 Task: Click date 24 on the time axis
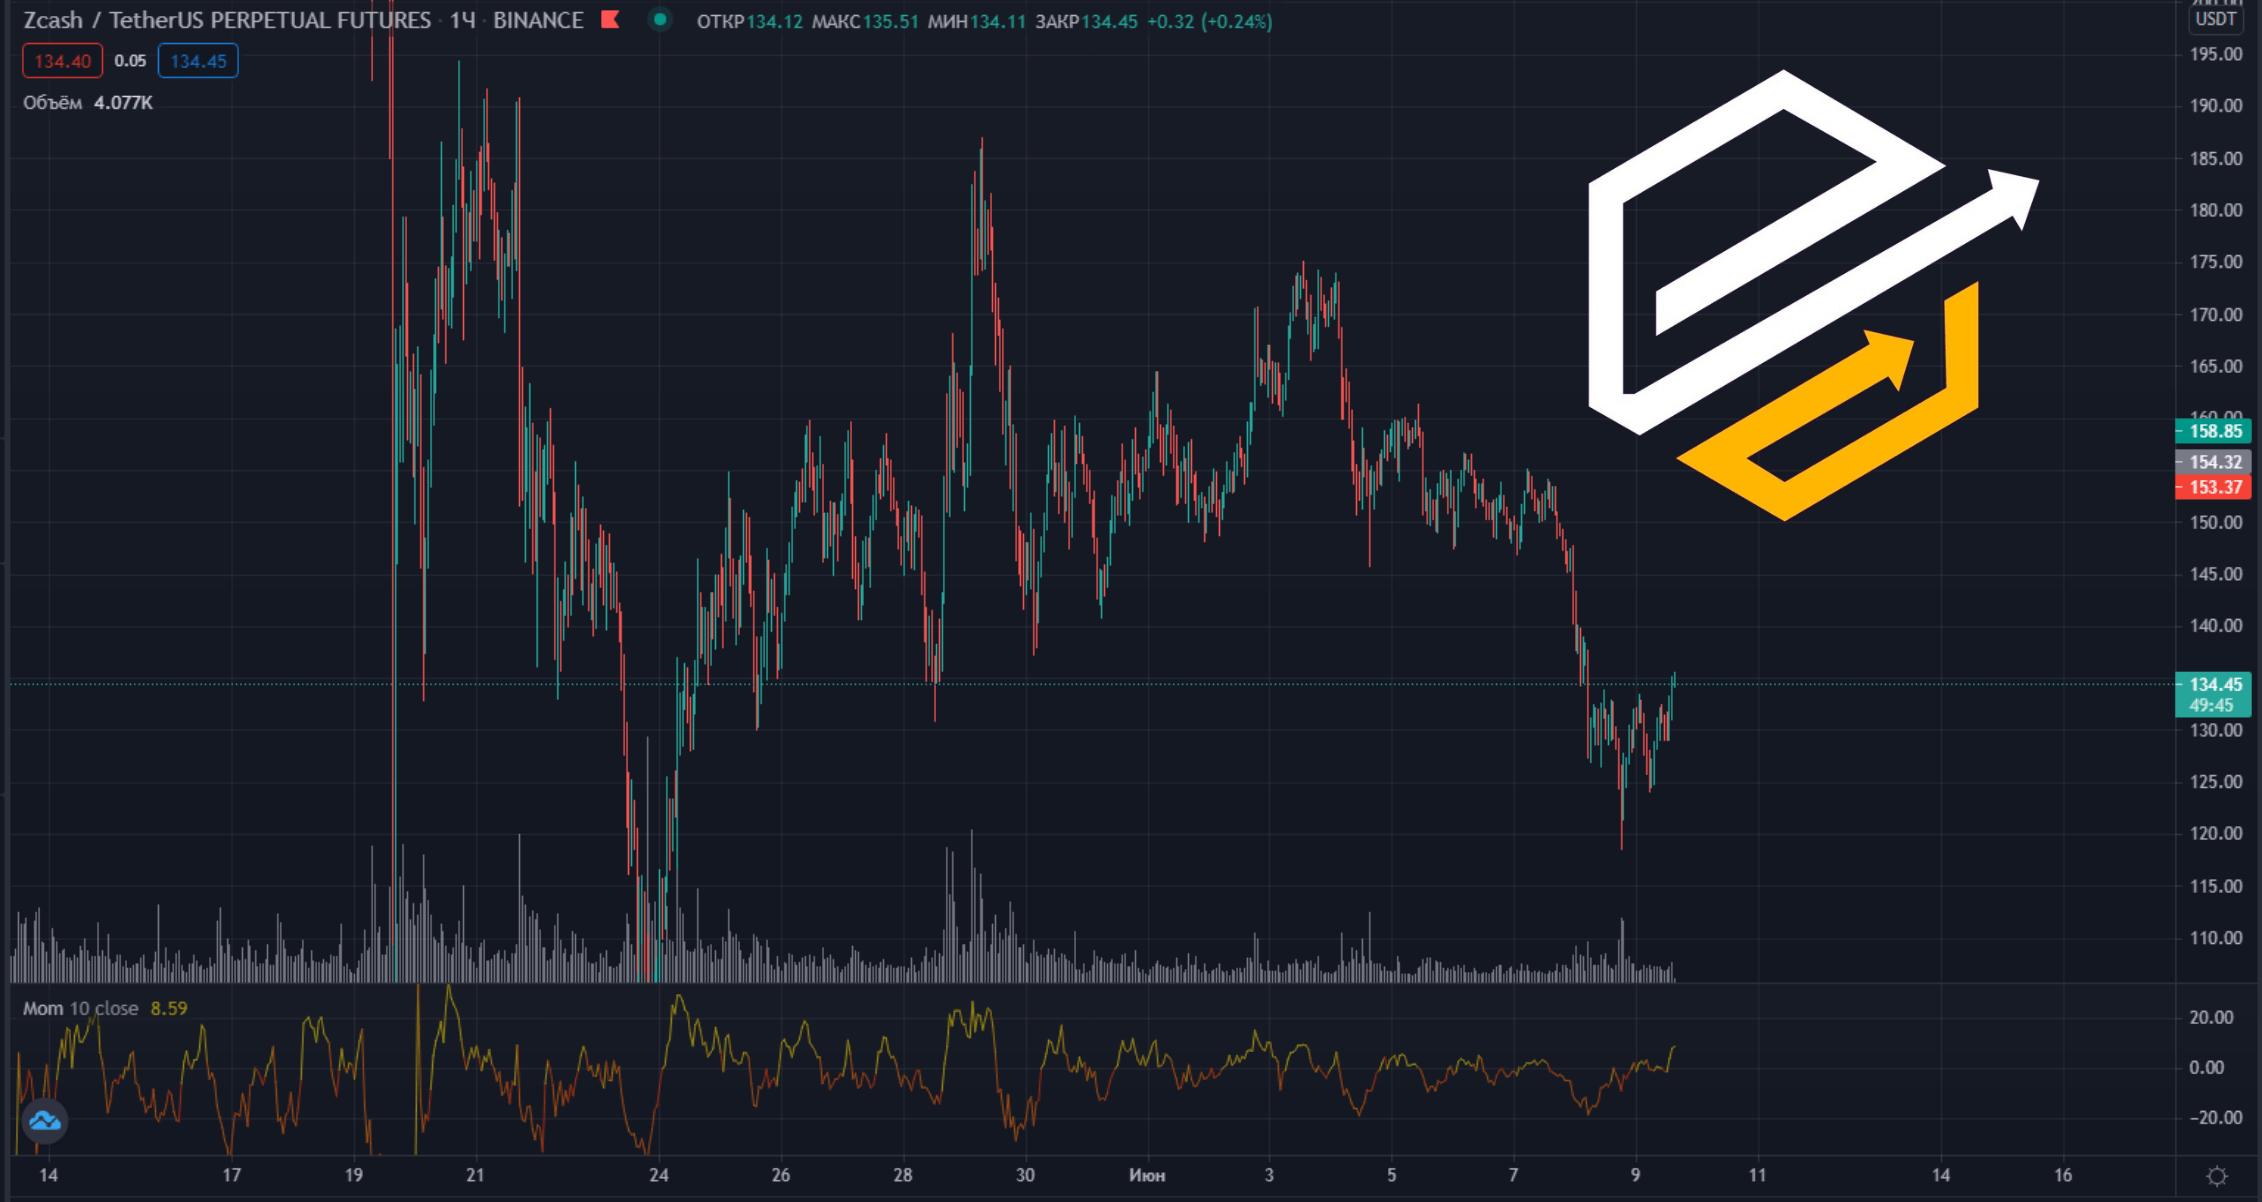click(x=658, y=1175)
